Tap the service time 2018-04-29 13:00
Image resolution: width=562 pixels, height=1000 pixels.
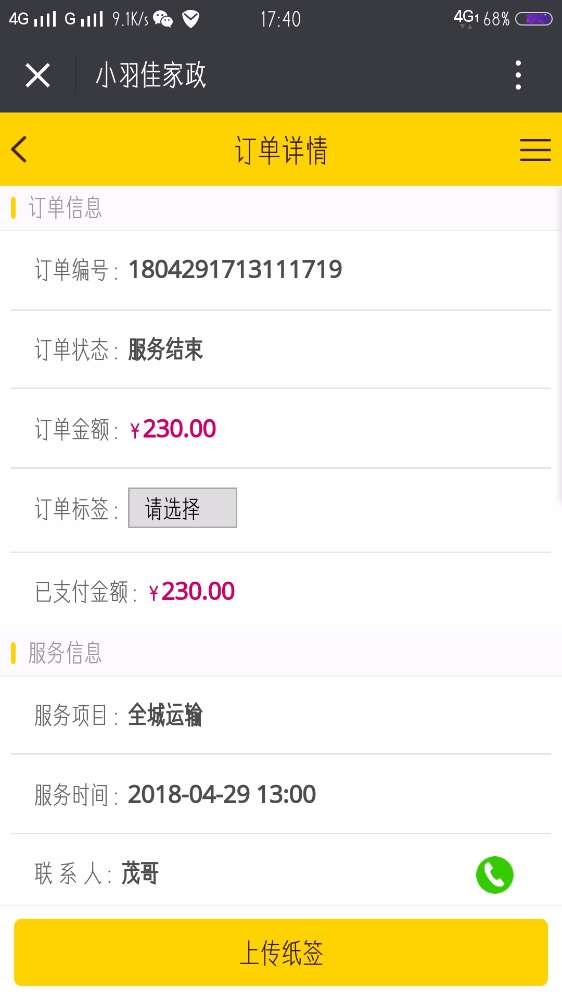[222, 795]
